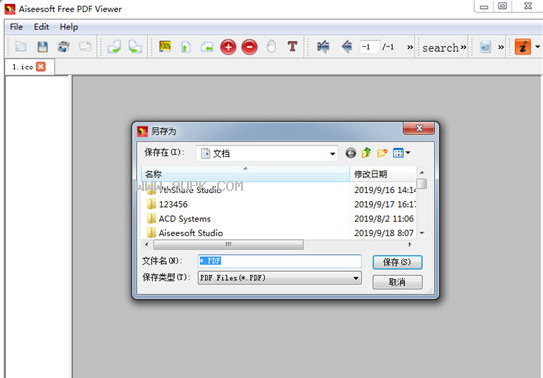Click scroll down arrow in file list
The image size is (543, 378).
coord(422,233)
